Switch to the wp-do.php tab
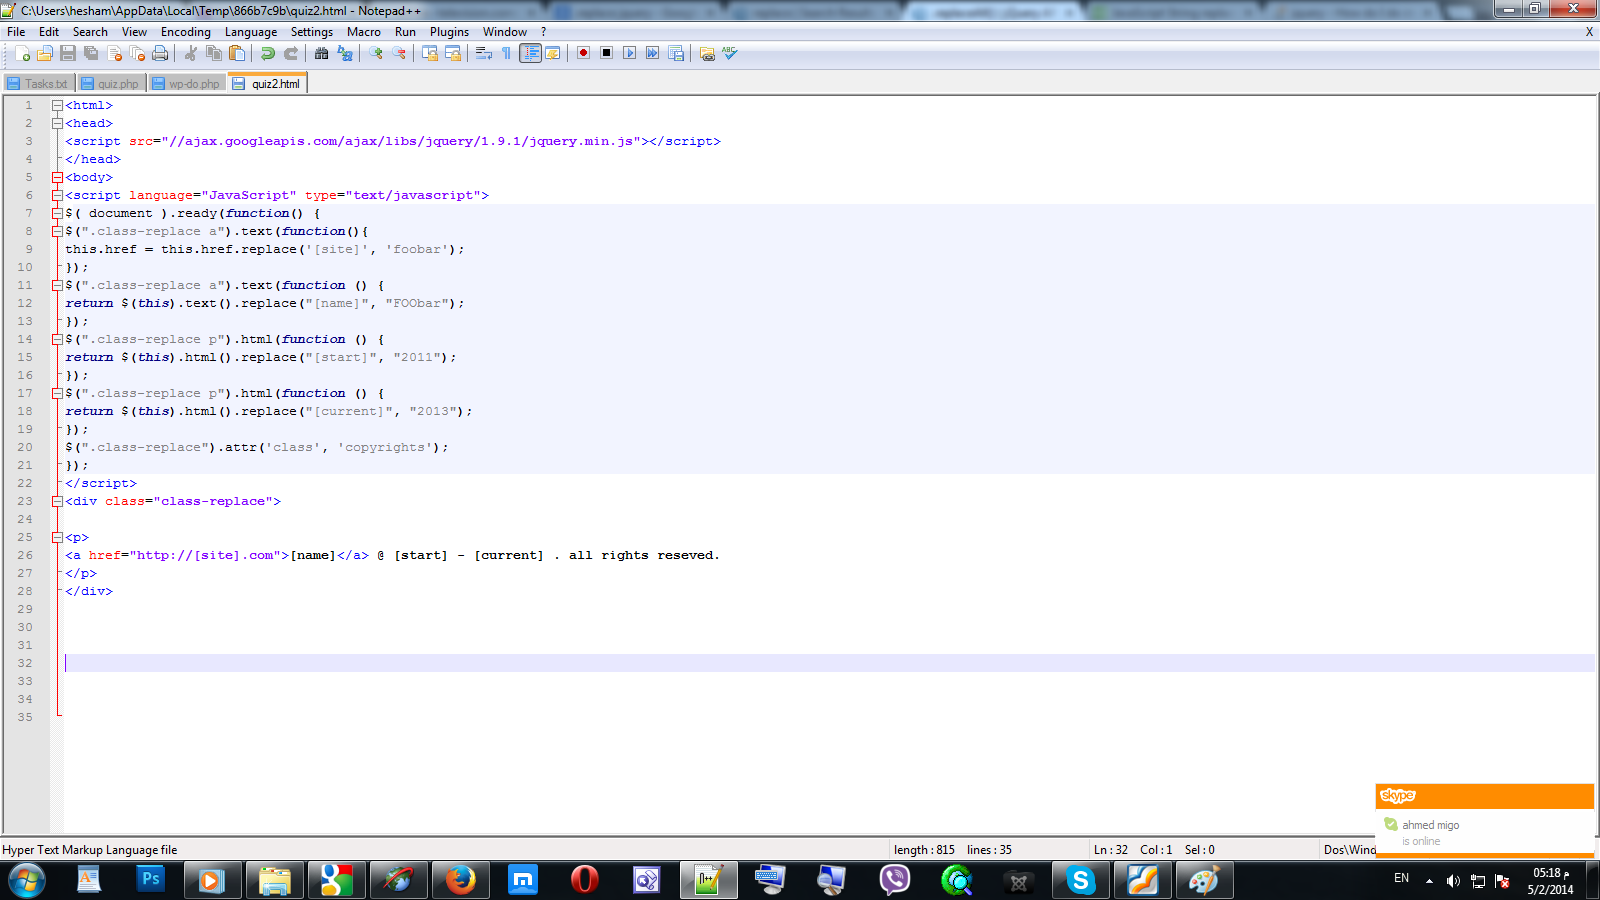The height and width of the screenshot is (900, 1600). click(x=187, y=84)
